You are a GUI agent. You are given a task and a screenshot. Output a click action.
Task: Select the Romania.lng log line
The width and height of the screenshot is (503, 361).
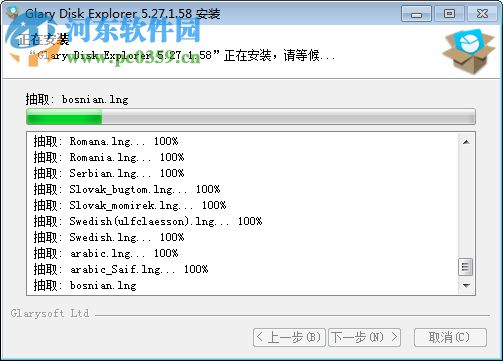click(x=109, y=157)
